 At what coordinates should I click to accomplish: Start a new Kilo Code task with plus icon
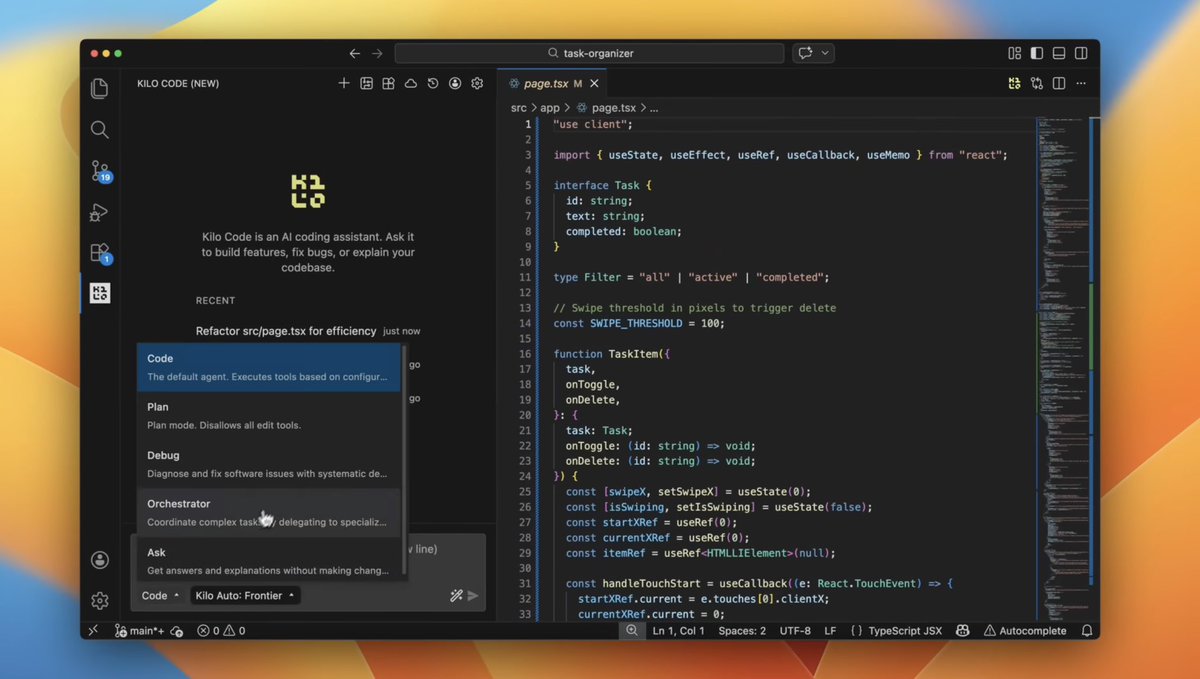(x=344, y=83)
